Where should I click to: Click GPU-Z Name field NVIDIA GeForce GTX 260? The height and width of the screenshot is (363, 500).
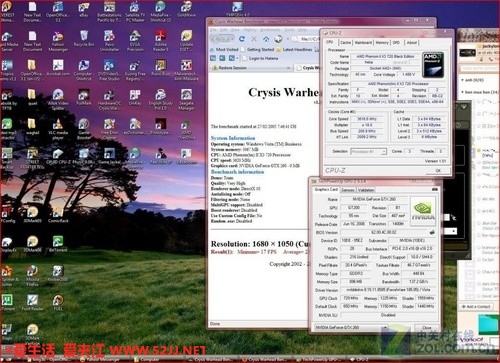click(x=374, y=199)
